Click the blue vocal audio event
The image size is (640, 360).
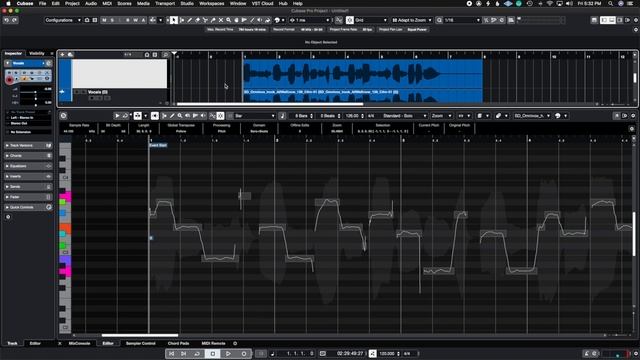[x=363, y=80]
